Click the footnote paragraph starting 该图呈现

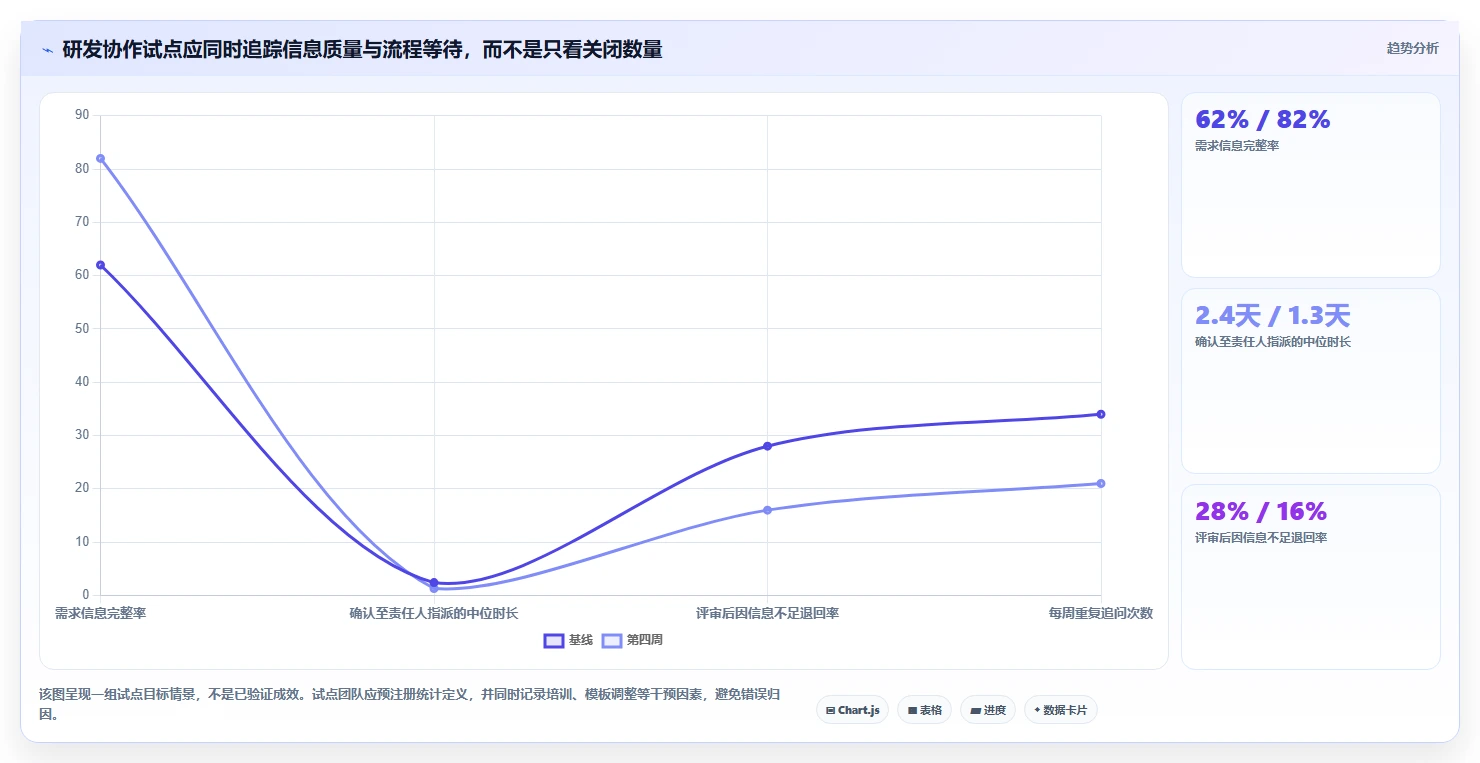(x=410, y=704)
